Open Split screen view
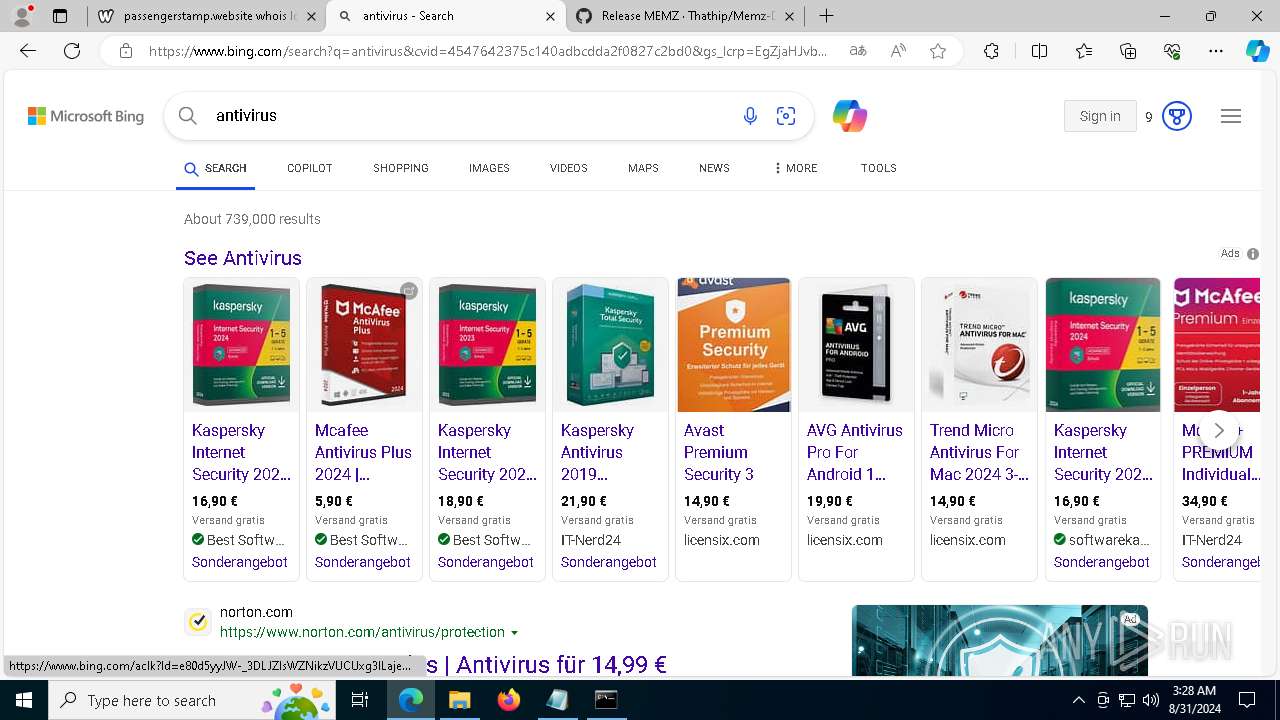The width and height of the screenshot is (1280, 720). pyautogui.click(x=1039, y=51)
